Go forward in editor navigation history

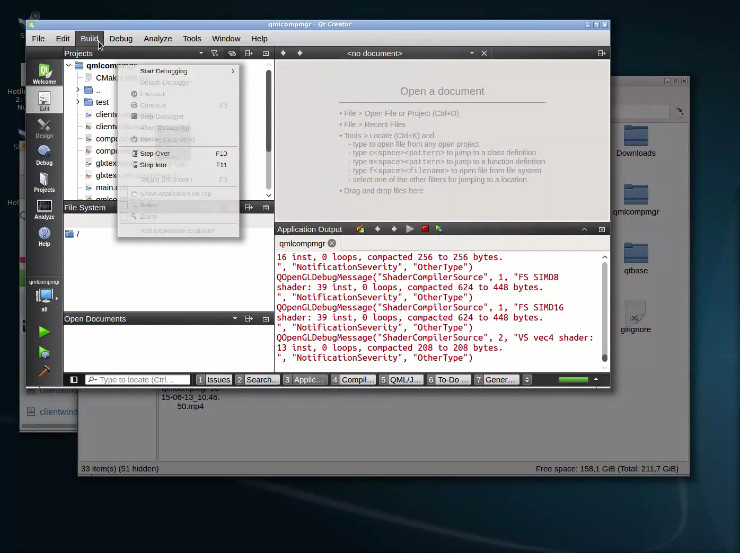(300, 53)
